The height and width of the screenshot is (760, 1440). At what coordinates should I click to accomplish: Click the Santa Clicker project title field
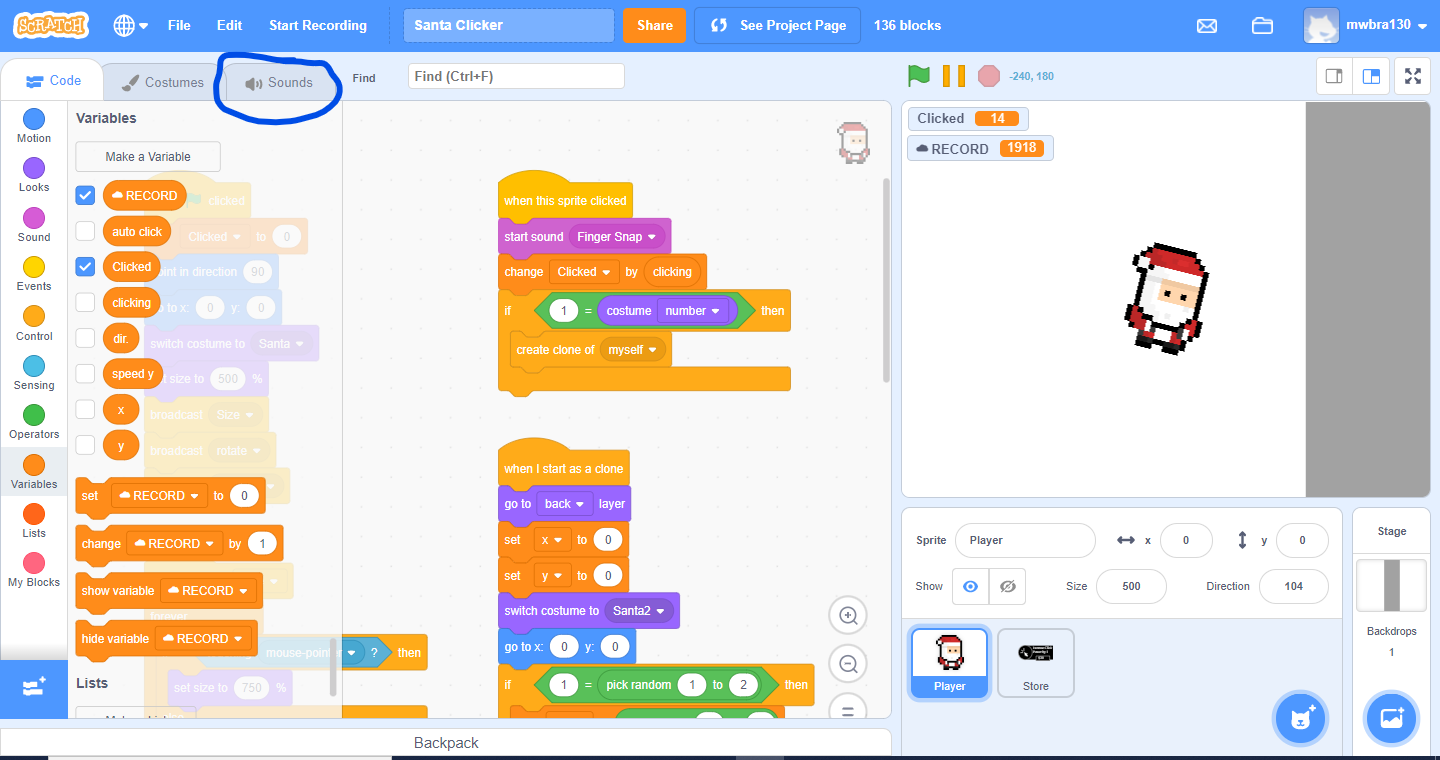point(509,25)
